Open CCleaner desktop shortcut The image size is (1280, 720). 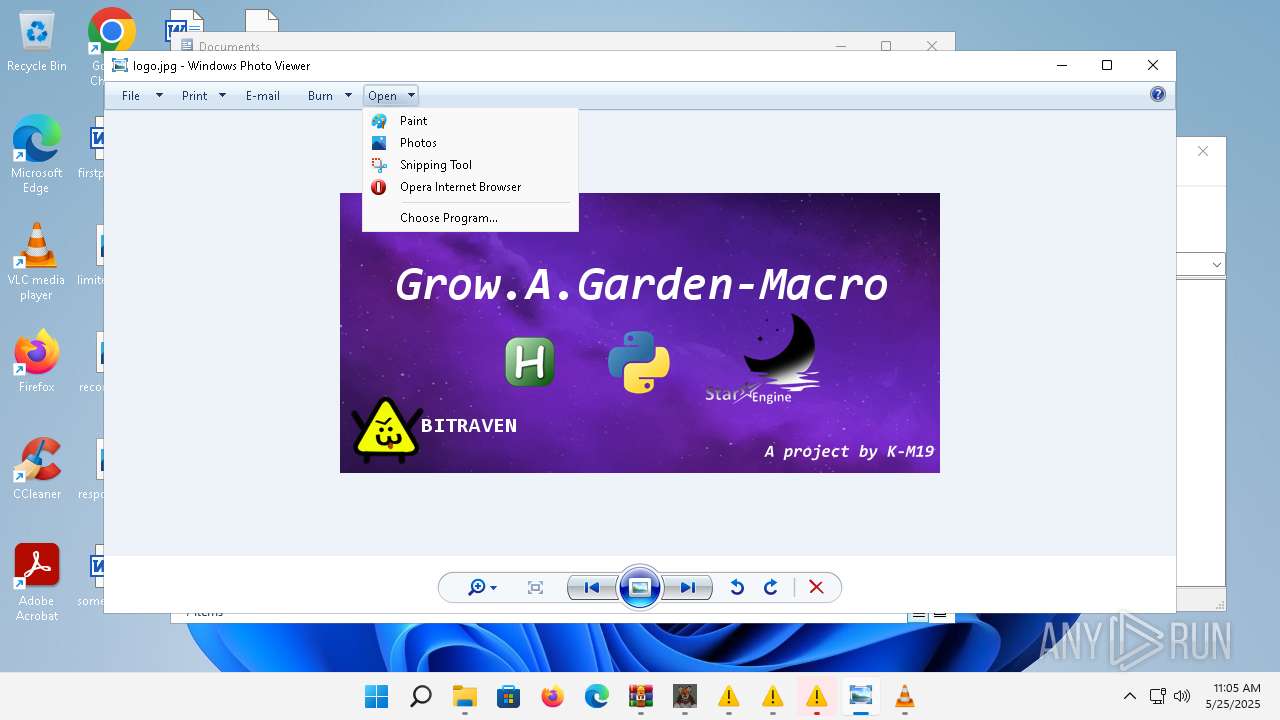(x=37, y=469)
